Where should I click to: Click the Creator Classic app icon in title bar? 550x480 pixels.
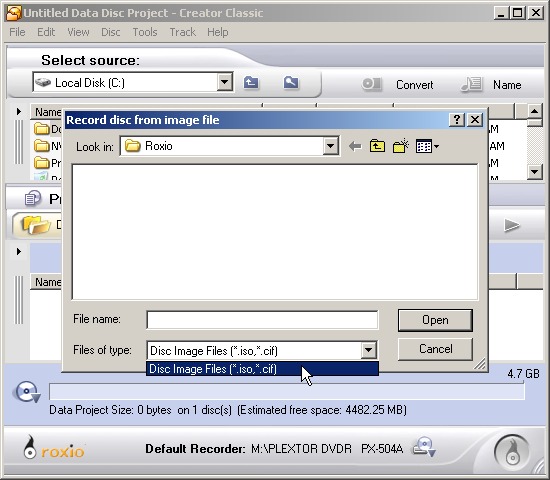click(13, 13)
